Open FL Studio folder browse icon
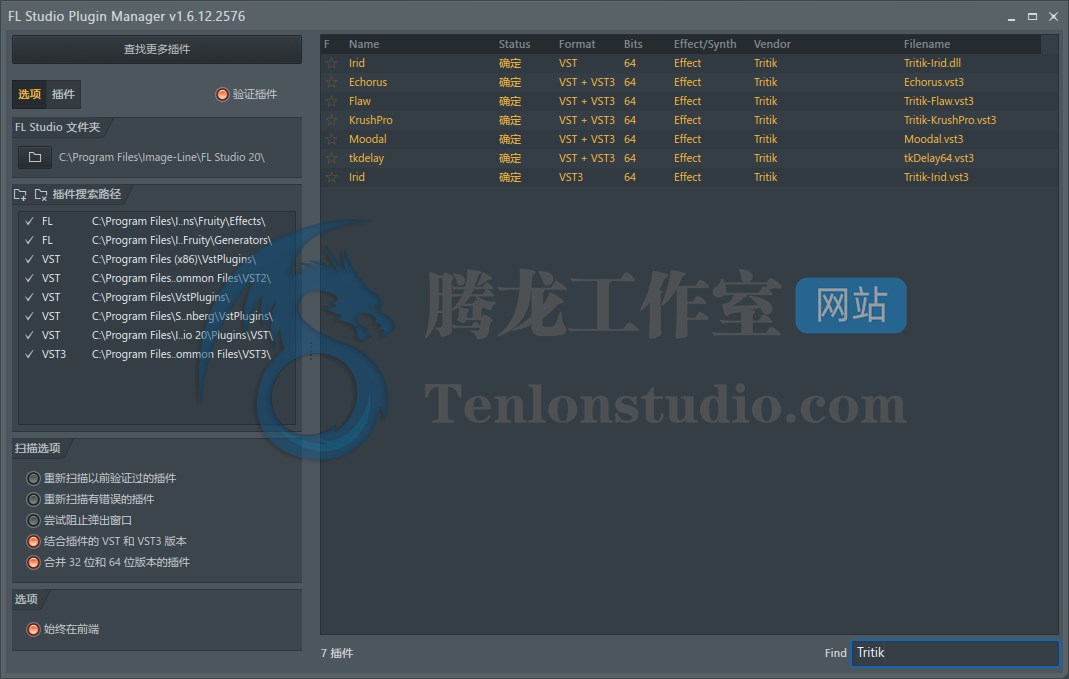This screenshot has height=679, width=1069. click(35, 157)
